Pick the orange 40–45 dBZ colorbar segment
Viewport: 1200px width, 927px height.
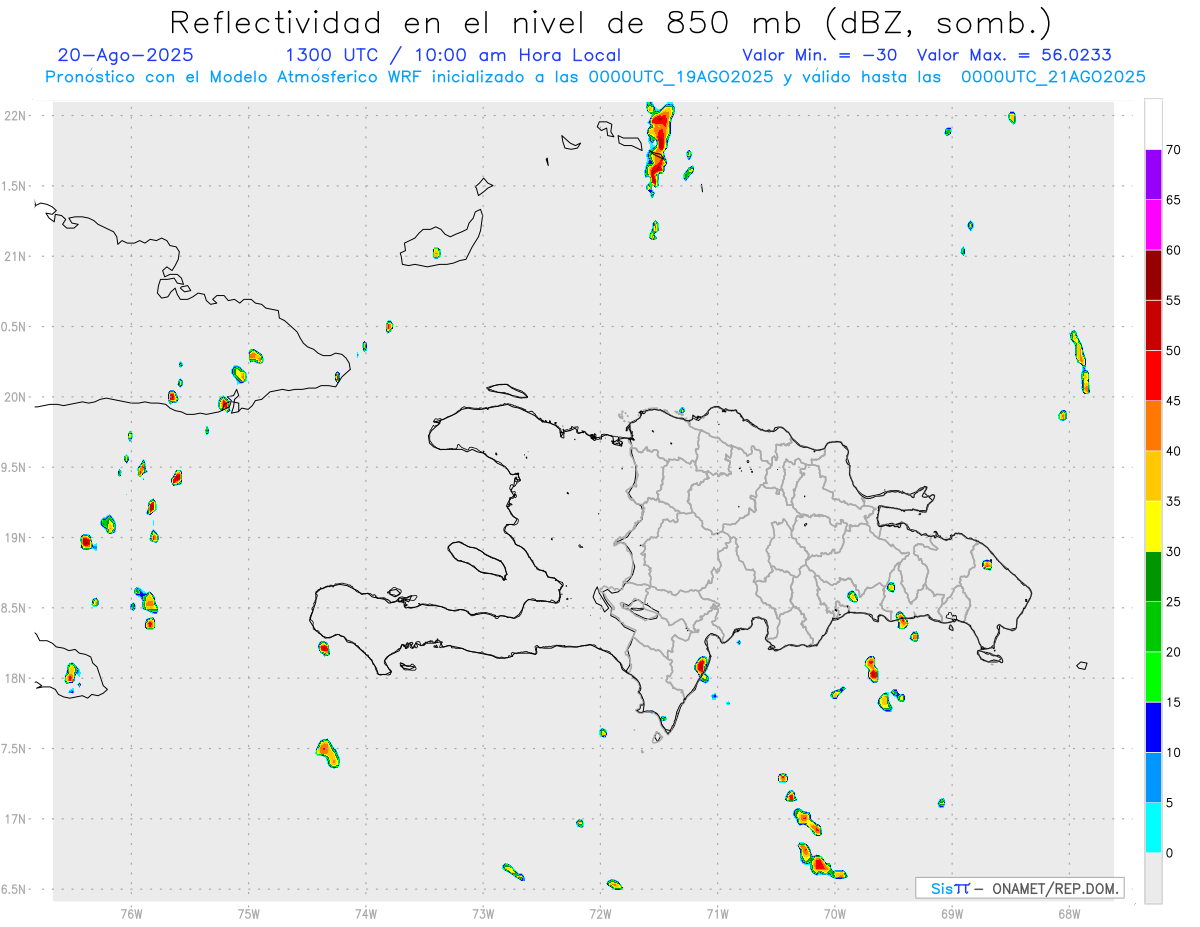tap(1153, 425)
